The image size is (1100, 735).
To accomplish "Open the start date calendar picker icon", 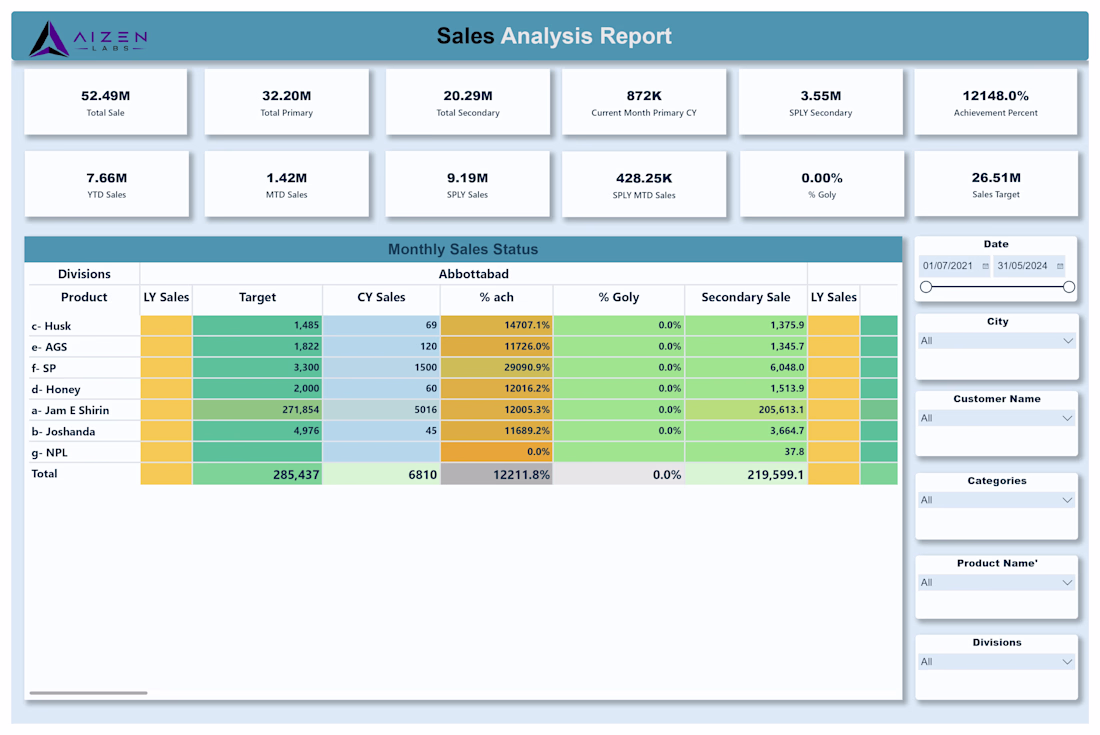I will point(986,266).
